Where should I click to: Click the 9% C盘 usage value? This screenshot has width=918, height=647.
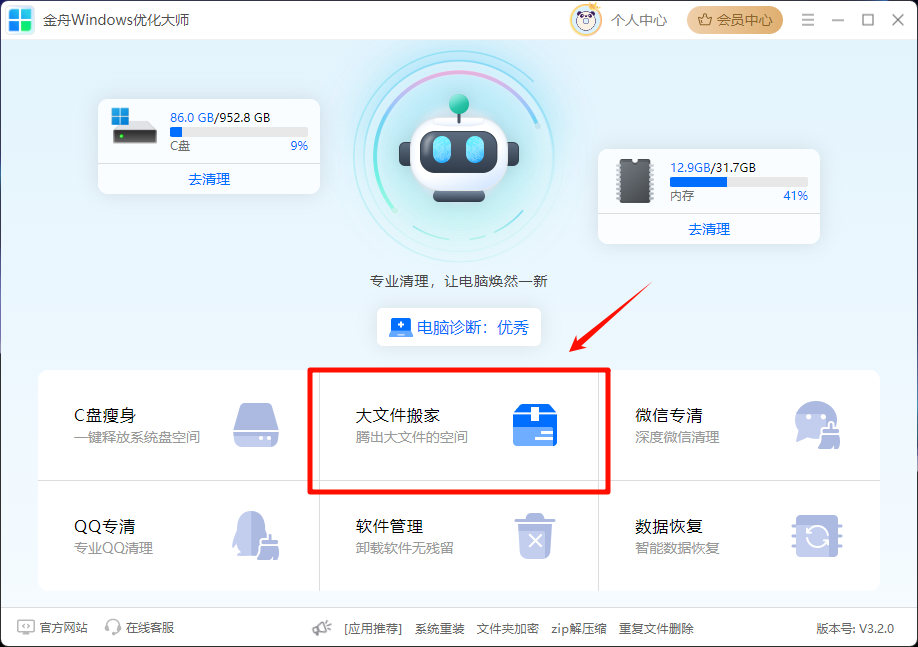(299, 146)
